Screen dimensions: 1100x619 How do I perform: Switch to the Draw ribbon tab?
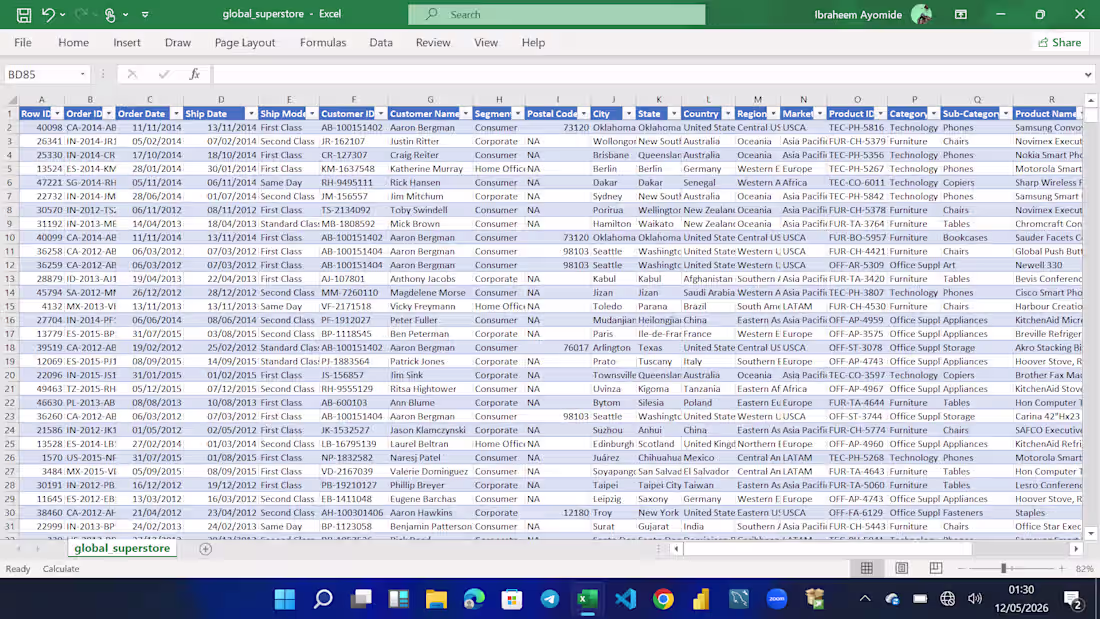(x=177, y=42)
